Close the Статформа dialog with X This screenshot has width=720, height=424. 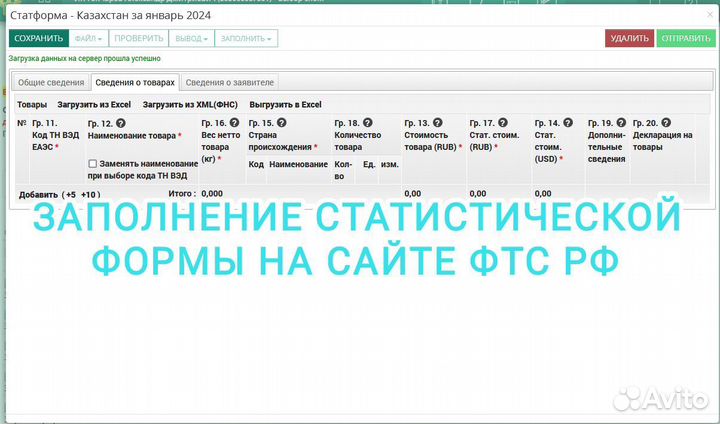tap(710, 15)
